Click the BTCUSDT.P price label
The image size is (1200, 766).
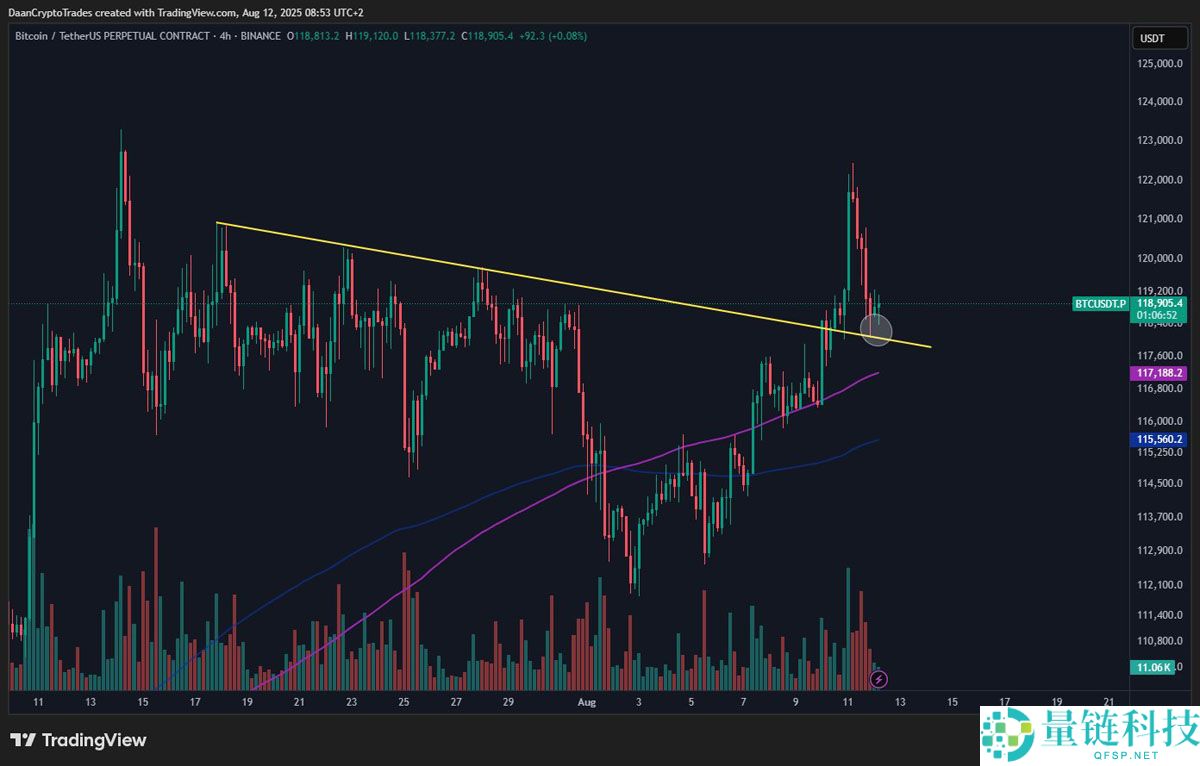tap(1099, 302)
